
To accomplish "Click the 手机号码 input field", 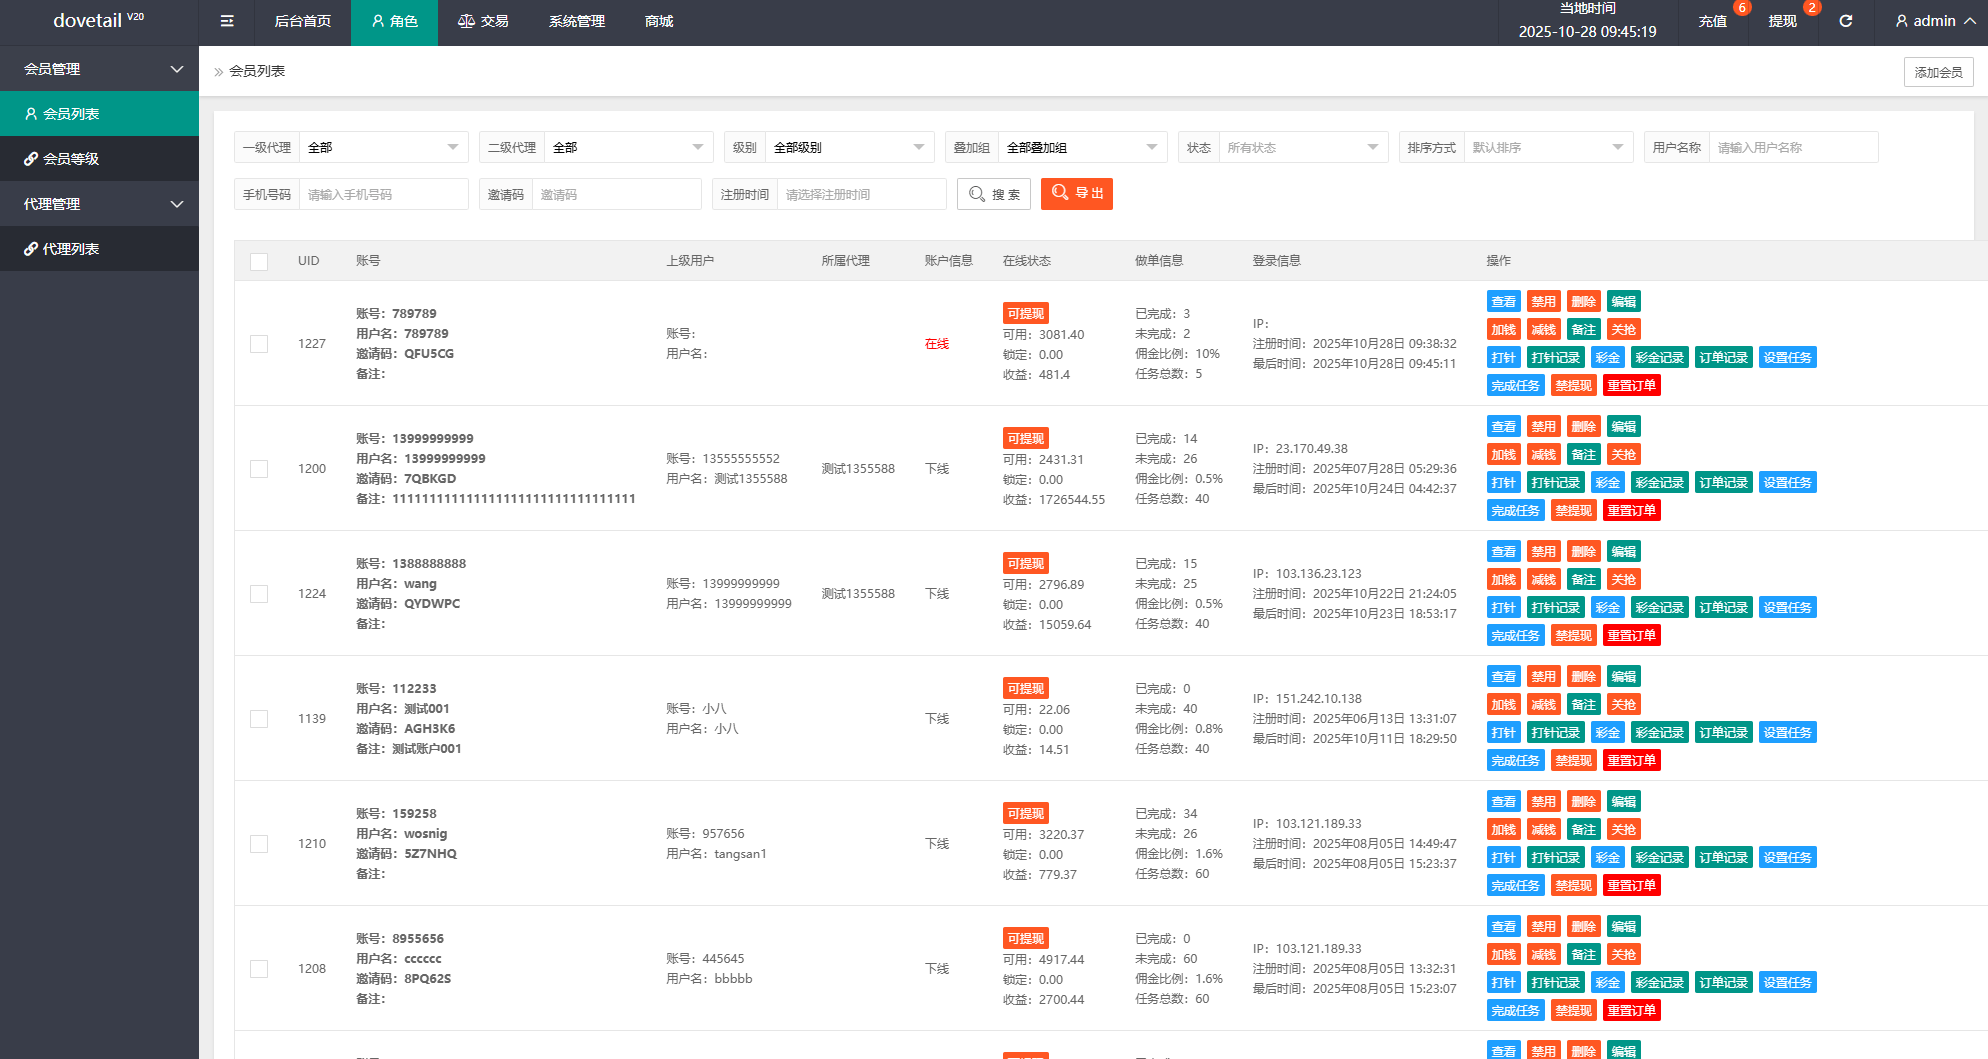I will click(x=383, y=195).
